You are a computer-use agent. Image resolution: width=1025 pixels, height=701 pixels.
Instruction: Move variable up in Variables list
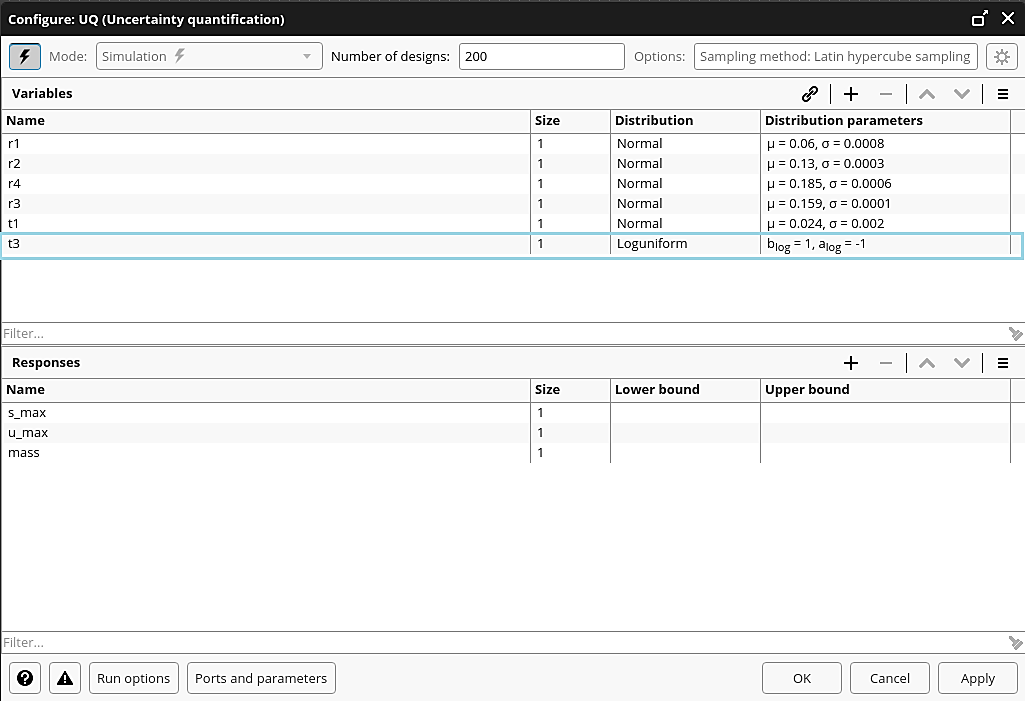point(926,94)
